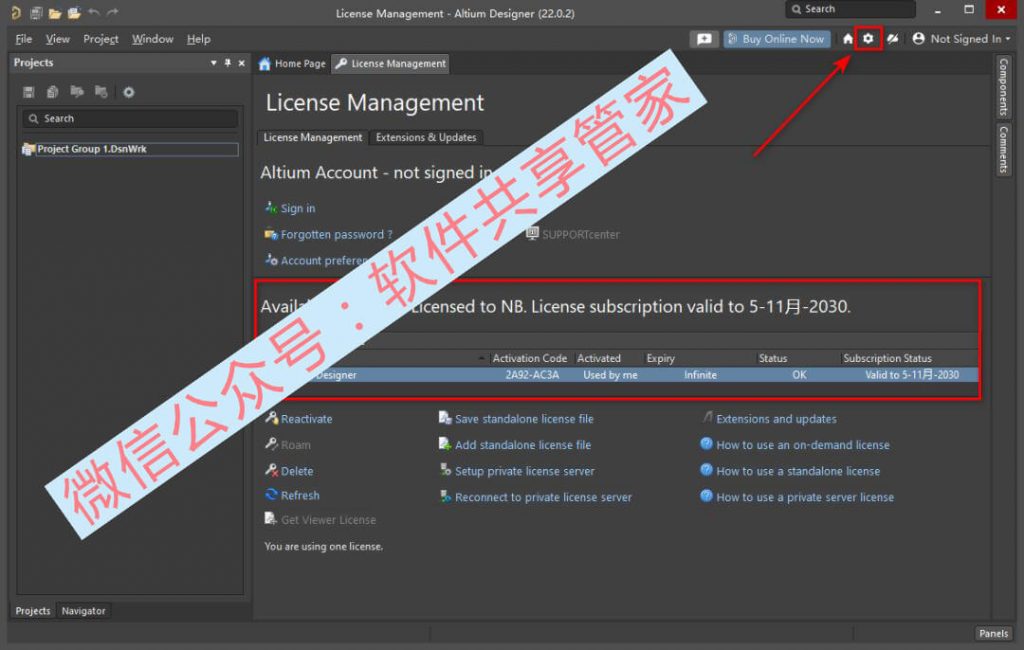The width and height of the screenshot is (1024, 650).
Task: Click the Altium logo icon
Action: pos(16,12)
